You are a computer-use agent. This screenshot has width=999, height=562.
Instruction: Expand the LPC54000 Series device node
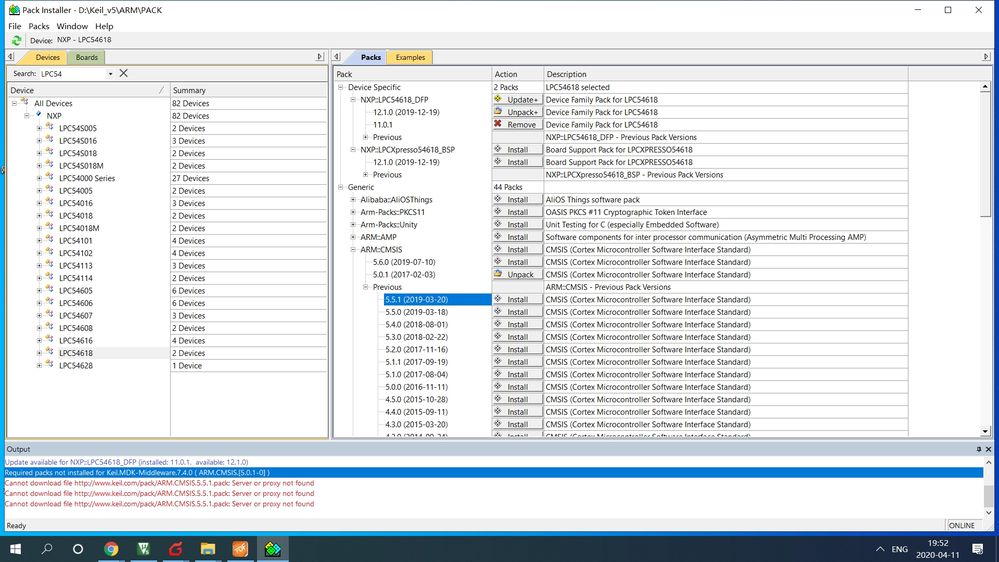pyautogui.click(x=40, y=178)
